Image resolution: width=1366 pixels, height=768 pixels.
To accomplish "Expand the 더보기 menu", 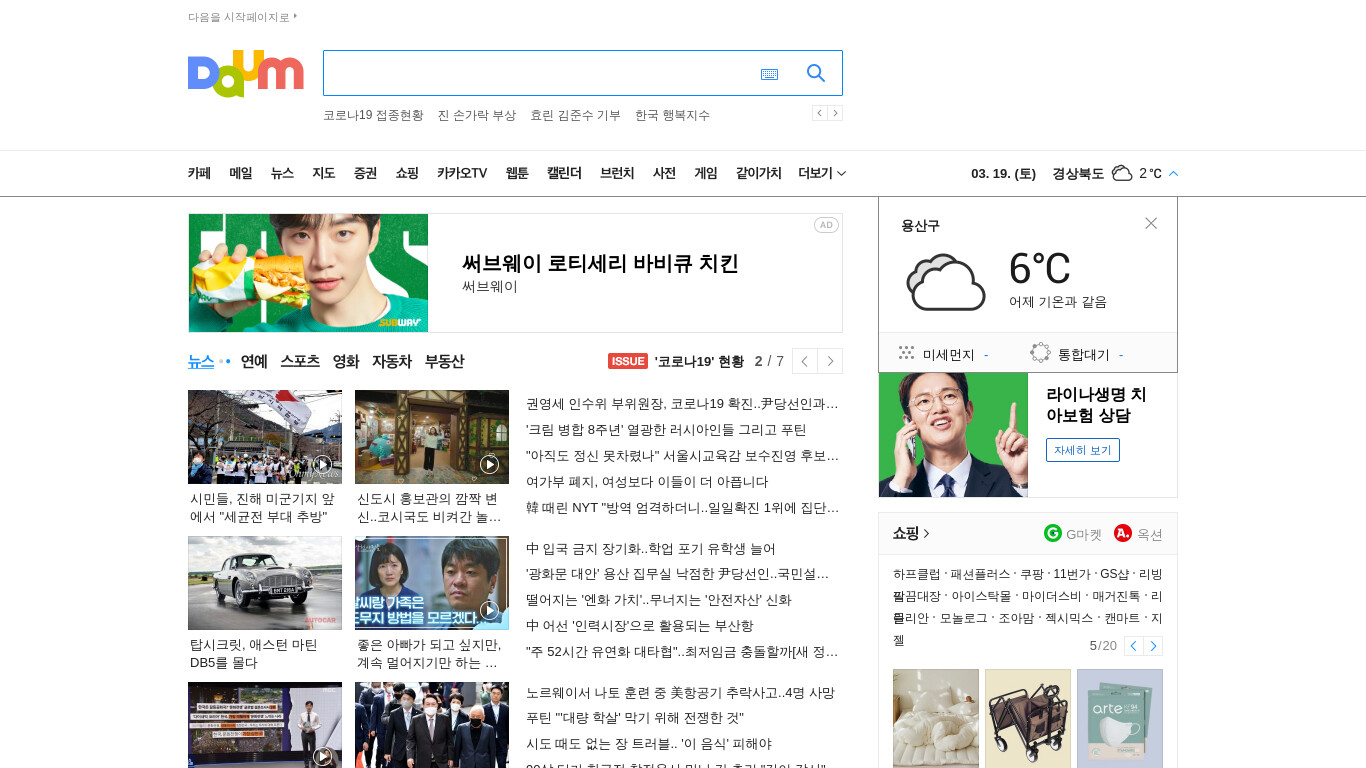I will coord(822,173).
